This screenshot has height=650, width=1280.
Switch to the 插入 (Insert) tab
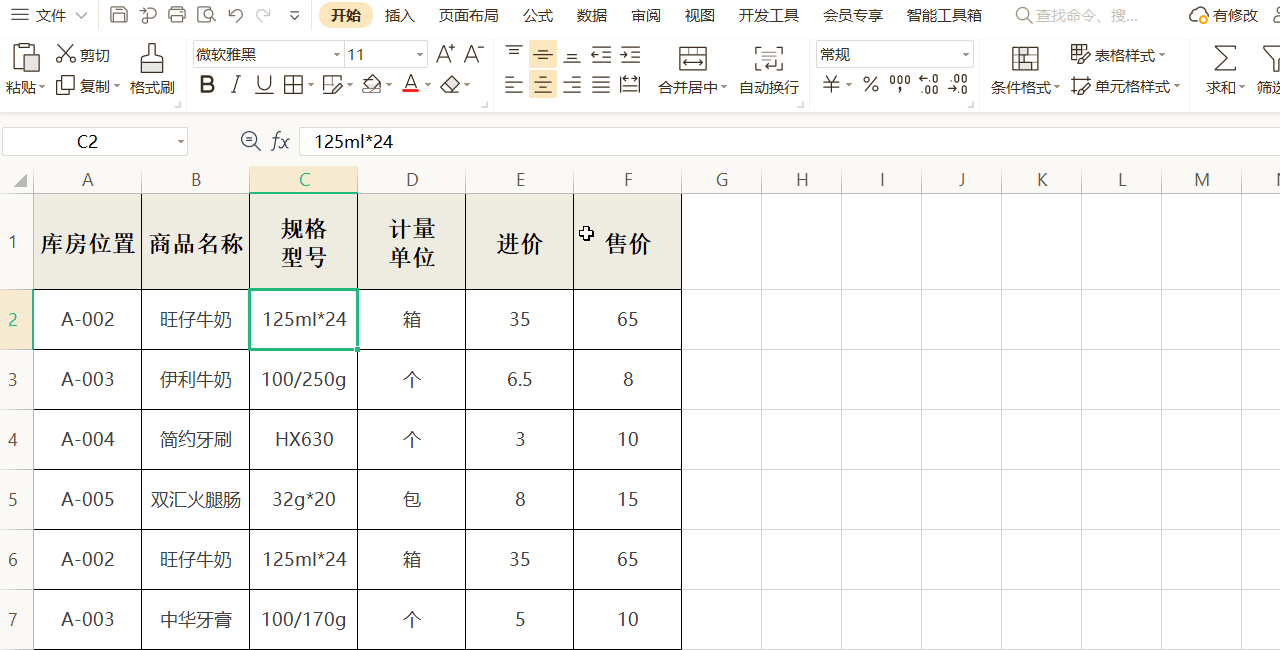tap(400, 15)
